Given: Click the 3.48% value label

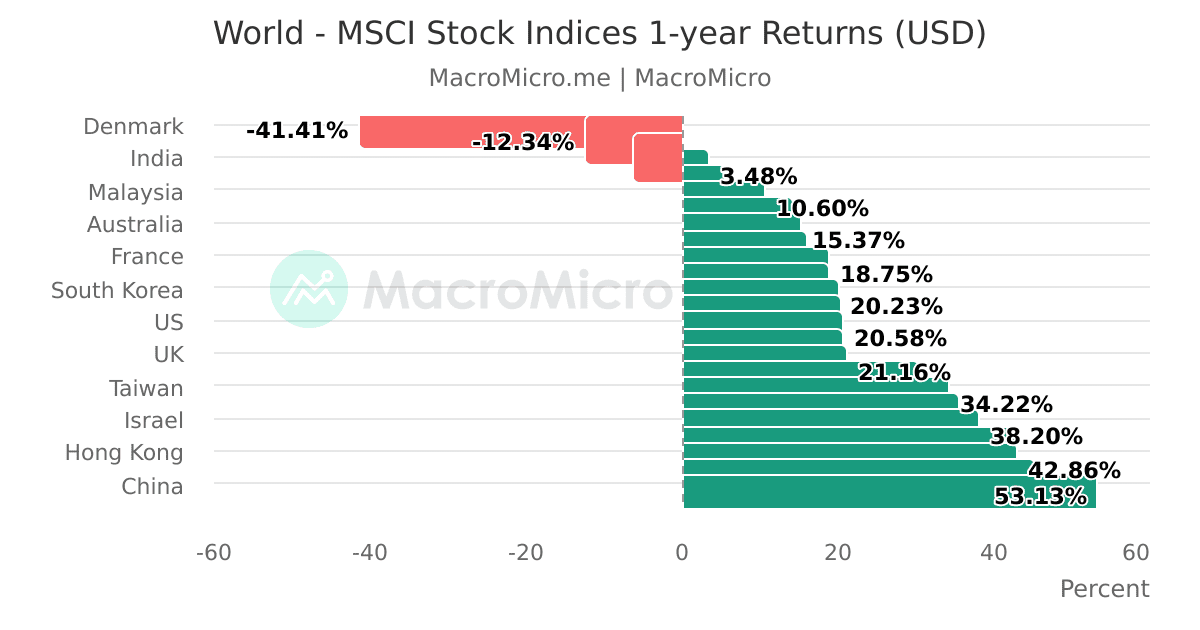Looking at the screenshot, I should 759,177.
